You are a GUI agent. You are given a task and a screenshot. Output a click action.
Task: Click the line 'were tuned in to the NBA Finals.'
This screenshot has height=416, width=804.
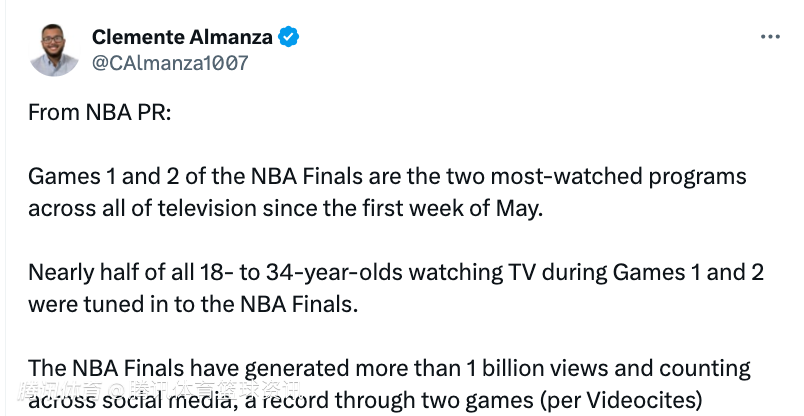point(193,304)
